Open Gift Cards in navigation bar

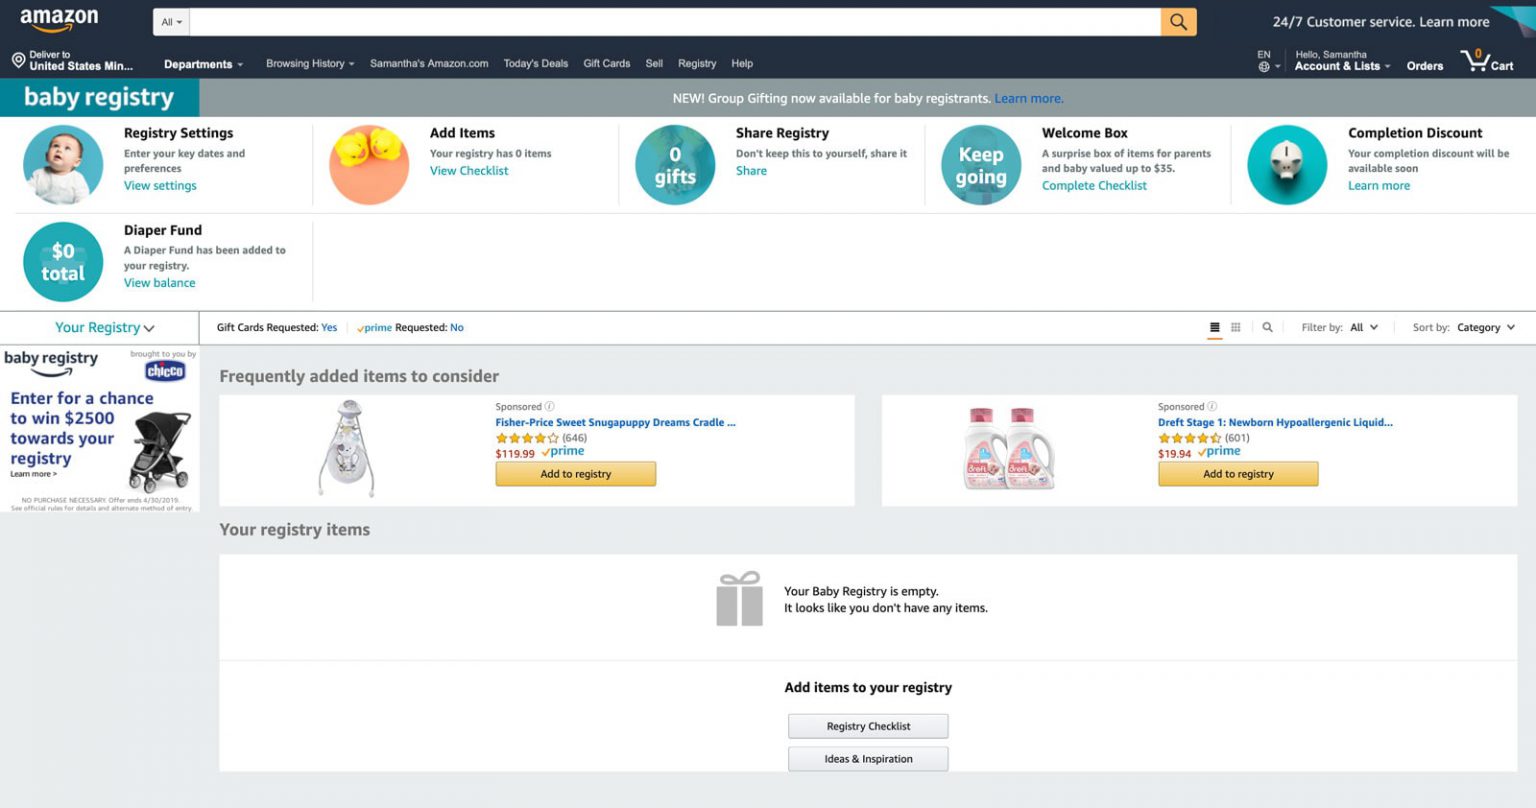coord(607,64)
